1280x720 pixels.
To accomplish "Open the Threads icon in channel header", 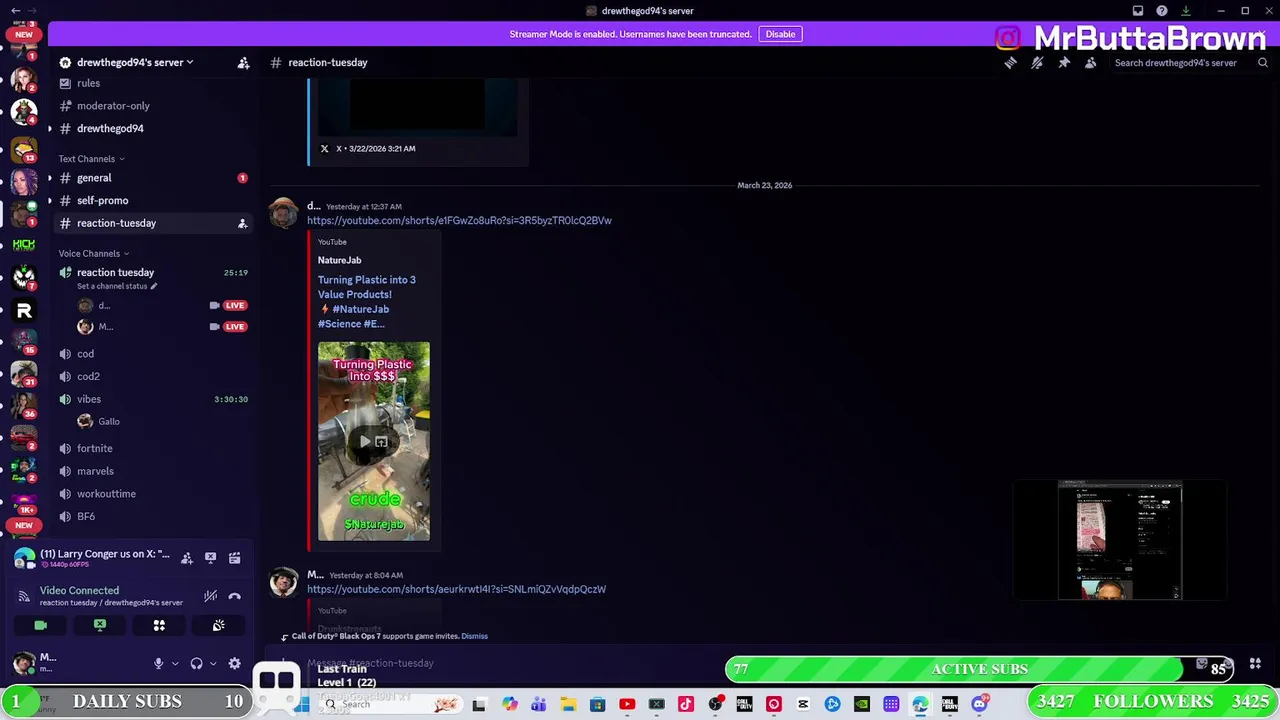I will click(x=1010, y=63).
